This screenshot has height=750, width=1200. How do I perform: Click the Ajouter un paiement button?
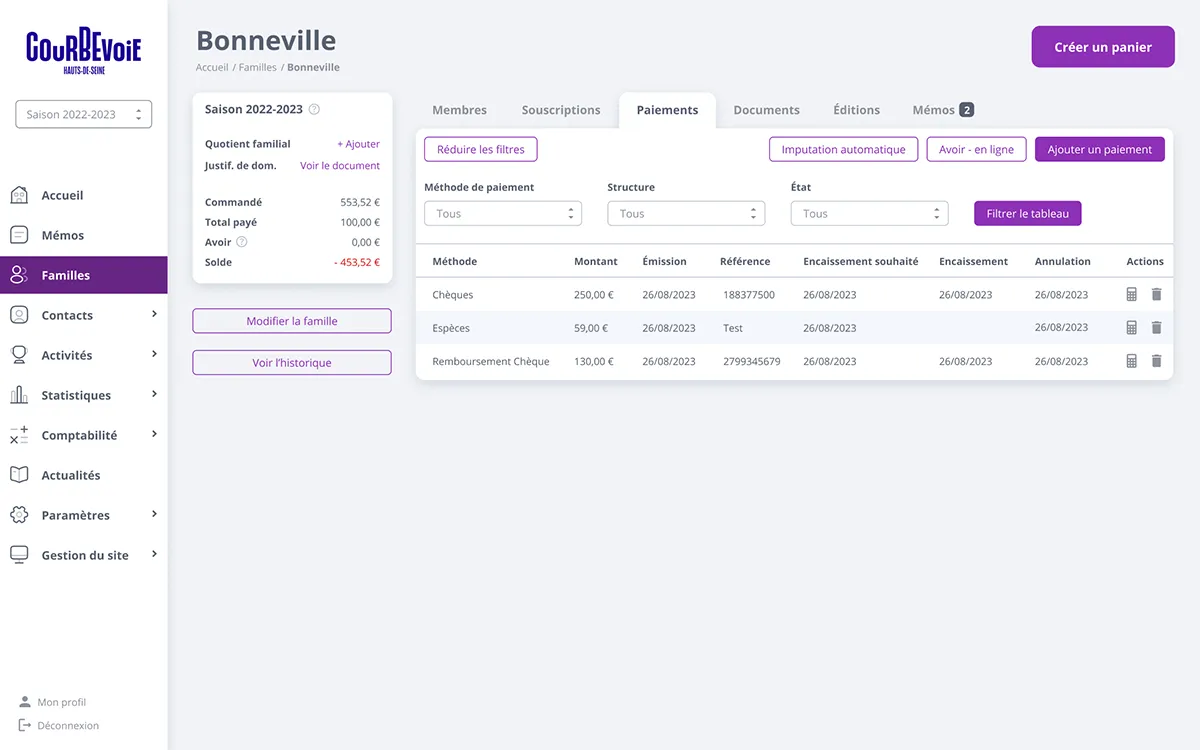click(1099, 150)
